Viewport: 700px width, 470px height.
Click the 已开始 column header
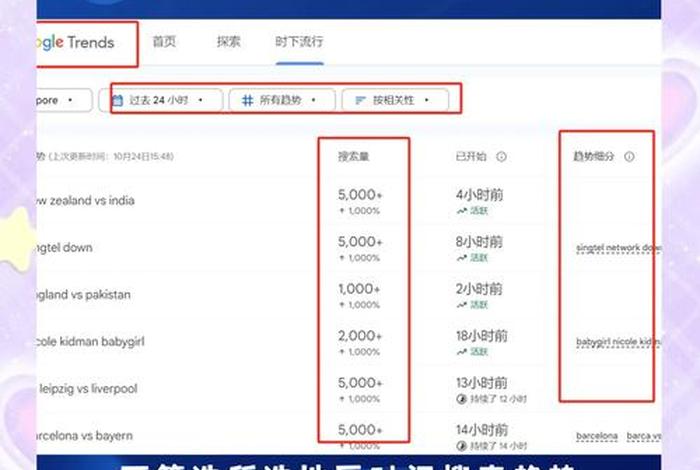point(471,157)
